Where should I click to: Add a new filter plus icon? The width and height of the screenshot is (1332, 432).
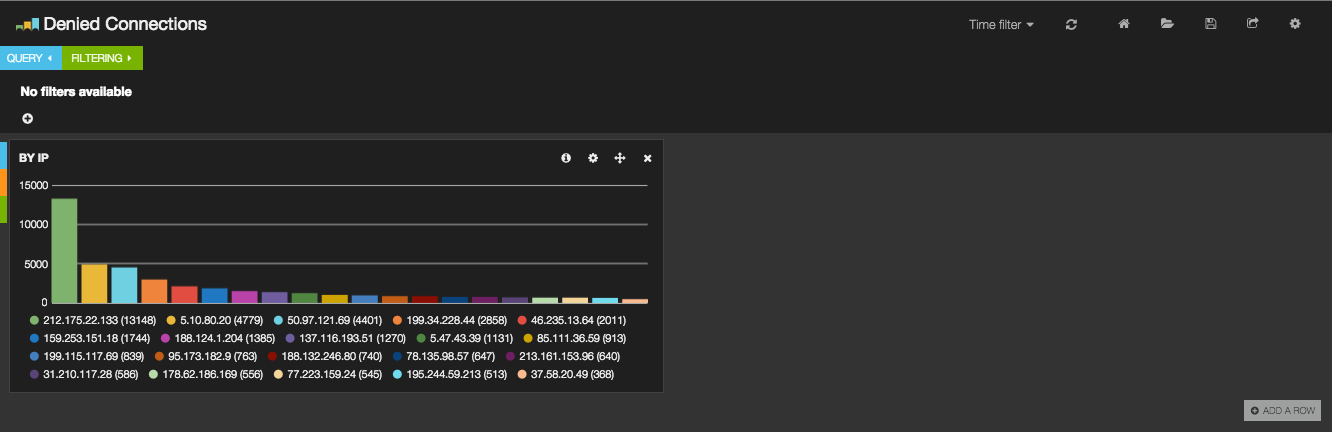click(27, 118)
